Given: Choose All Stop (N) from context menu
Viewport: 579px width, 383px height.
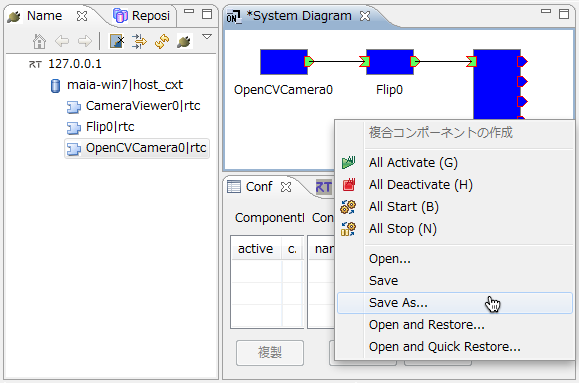Looking at the screenshot, I should pos(455,229).
